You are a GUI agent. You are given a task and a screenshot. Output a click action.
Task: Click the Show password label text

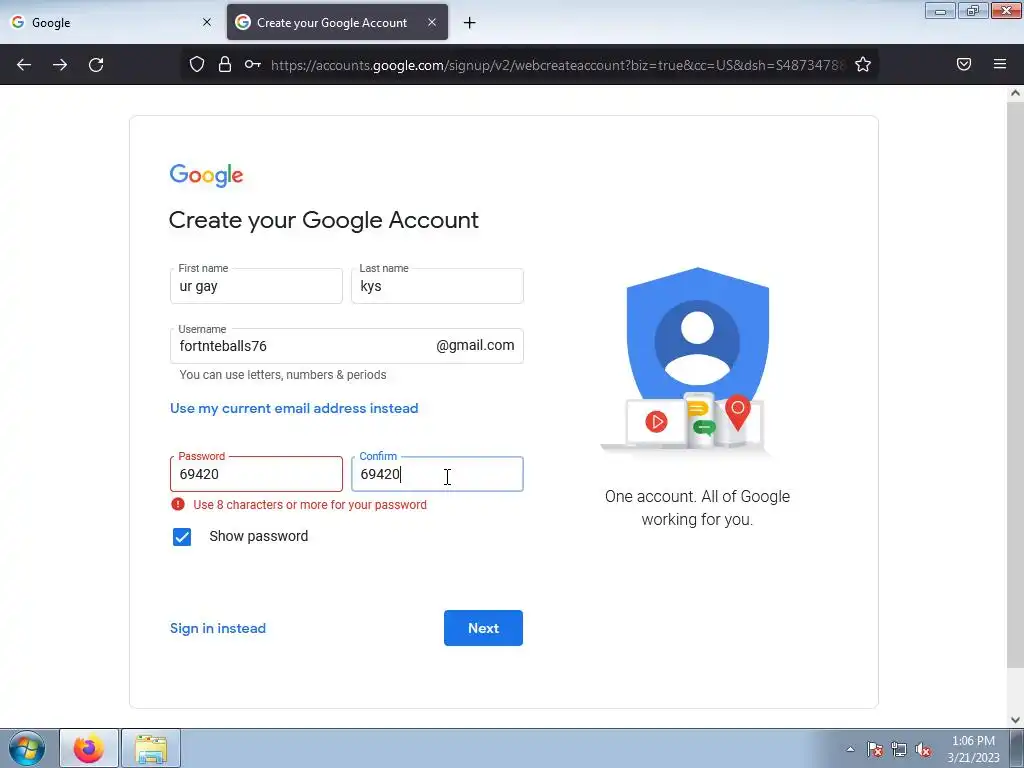259,536
